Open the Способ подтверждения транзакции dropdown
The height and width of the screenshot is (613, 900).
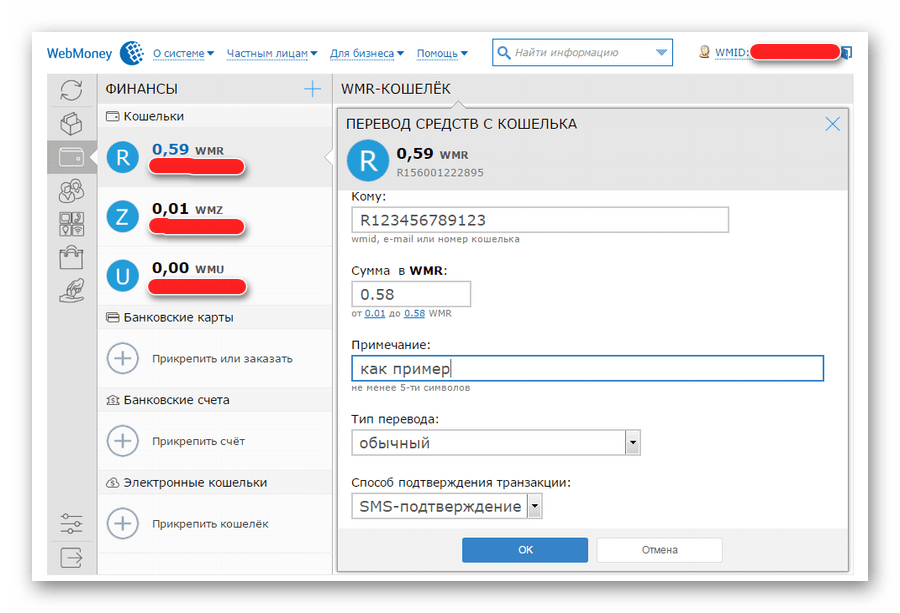(535, 507)
